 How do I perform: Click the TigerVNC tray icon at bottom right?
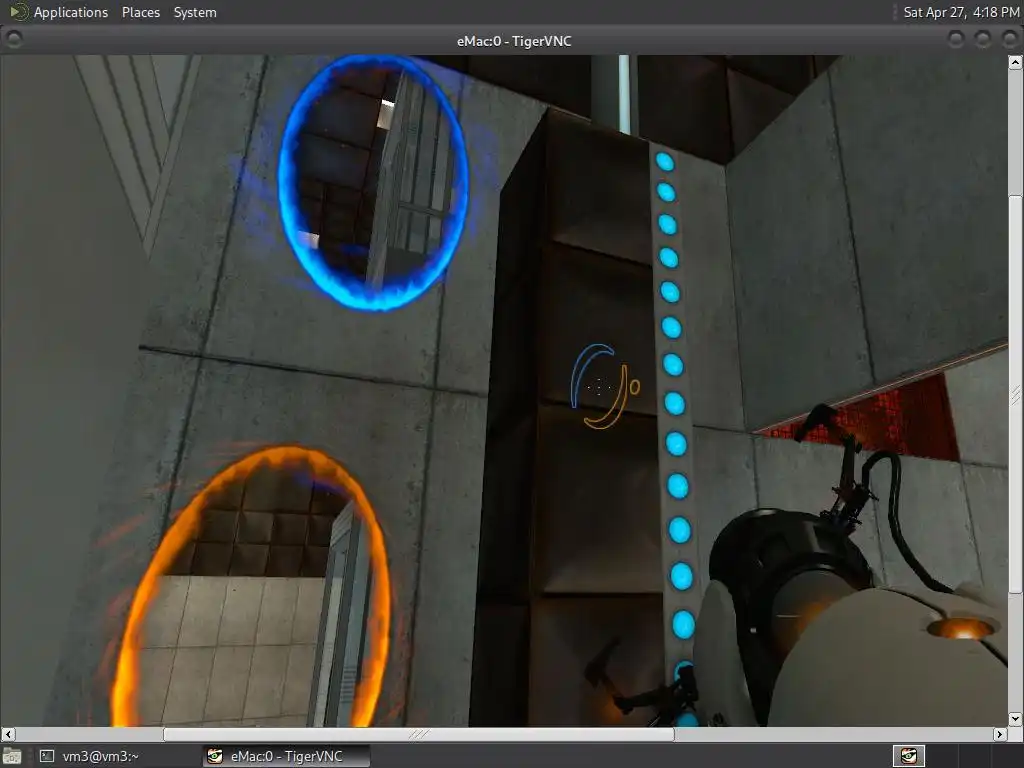[x=908, y=756]
